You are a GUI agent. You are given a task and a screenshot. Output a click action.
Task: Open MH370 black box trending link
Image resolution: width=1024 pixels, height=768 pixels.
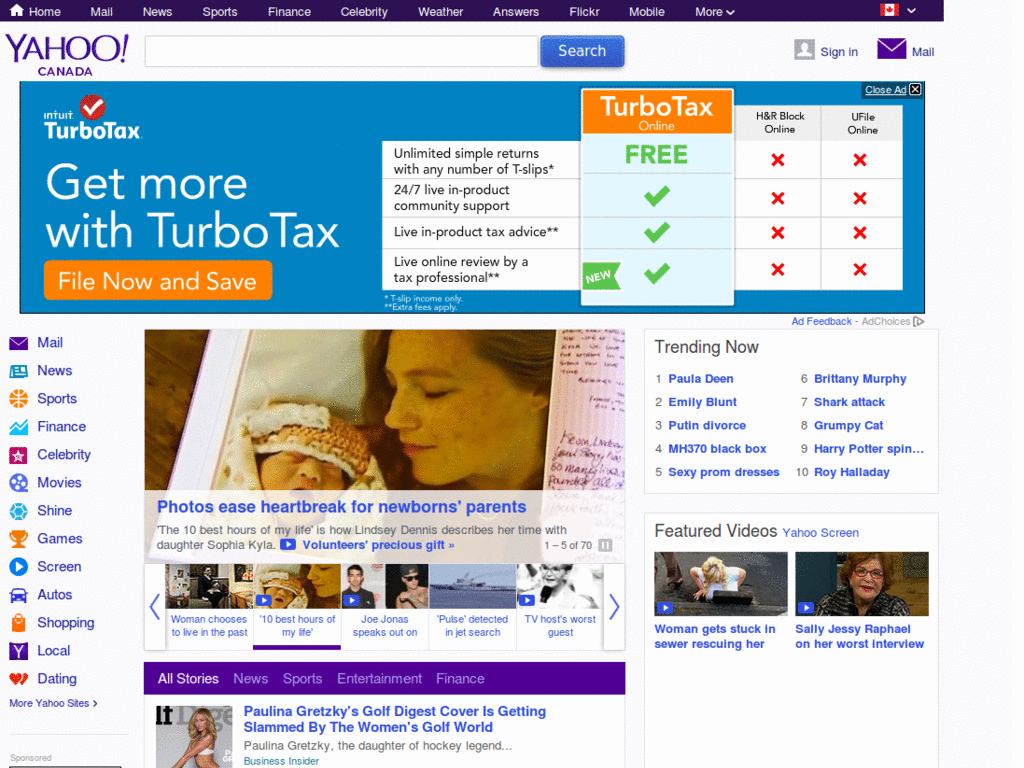(717, 449)
